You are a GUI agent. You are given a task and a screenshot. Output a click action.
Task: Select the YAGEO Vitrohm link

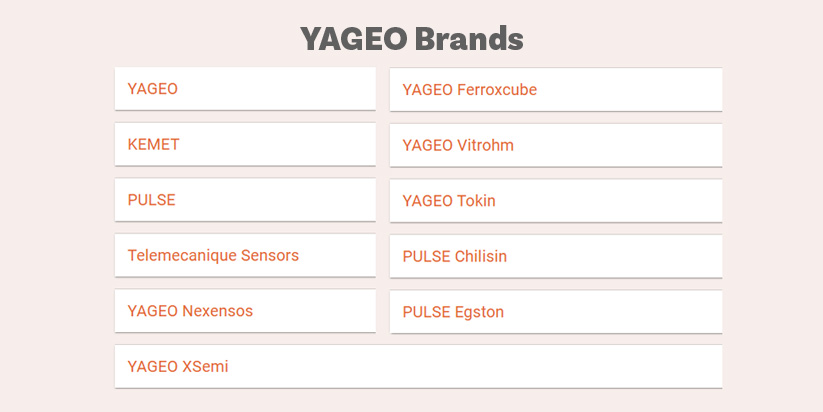coord(458,145)
